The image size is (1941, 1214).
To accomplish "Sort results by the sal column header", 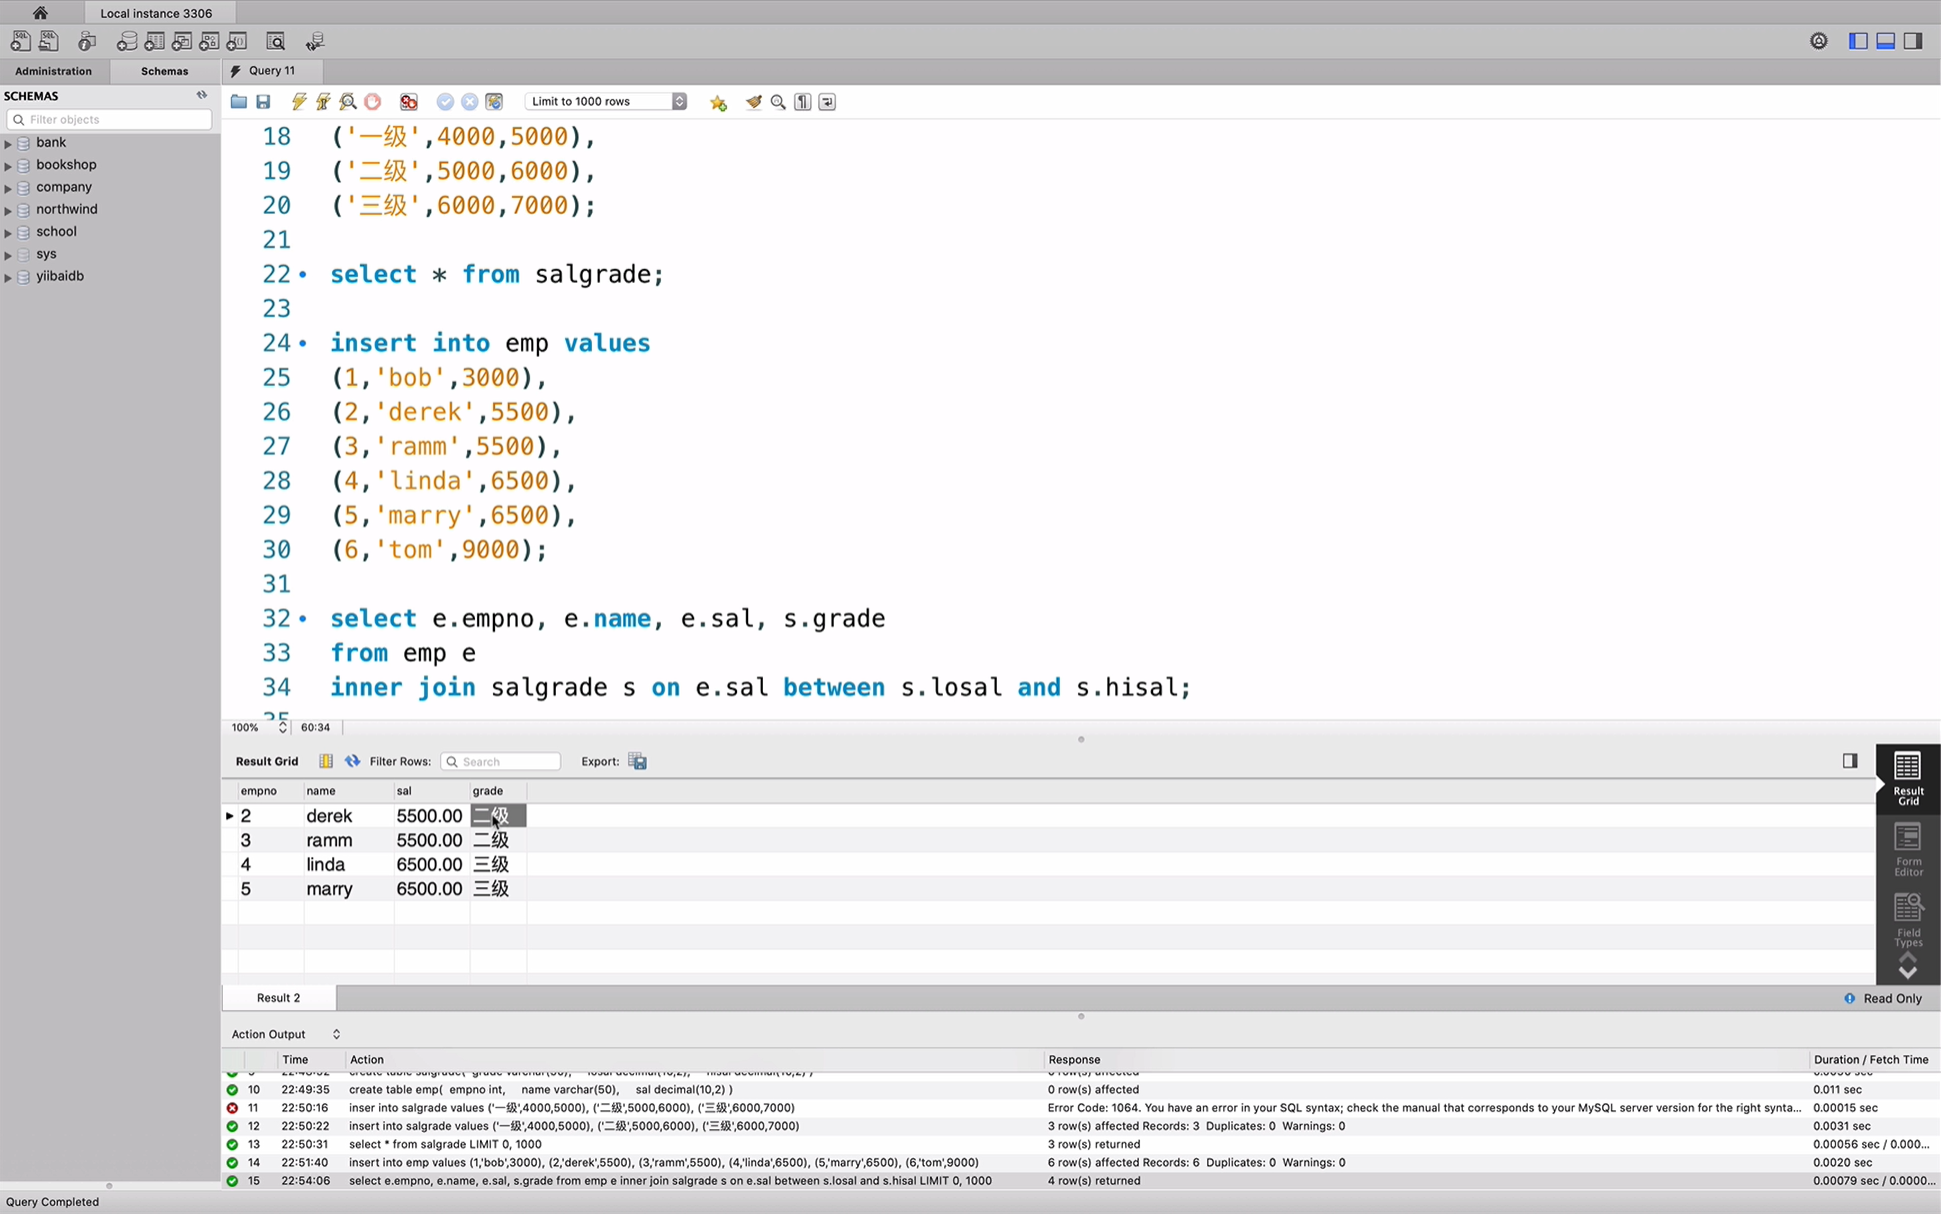I will coord(431,791).
